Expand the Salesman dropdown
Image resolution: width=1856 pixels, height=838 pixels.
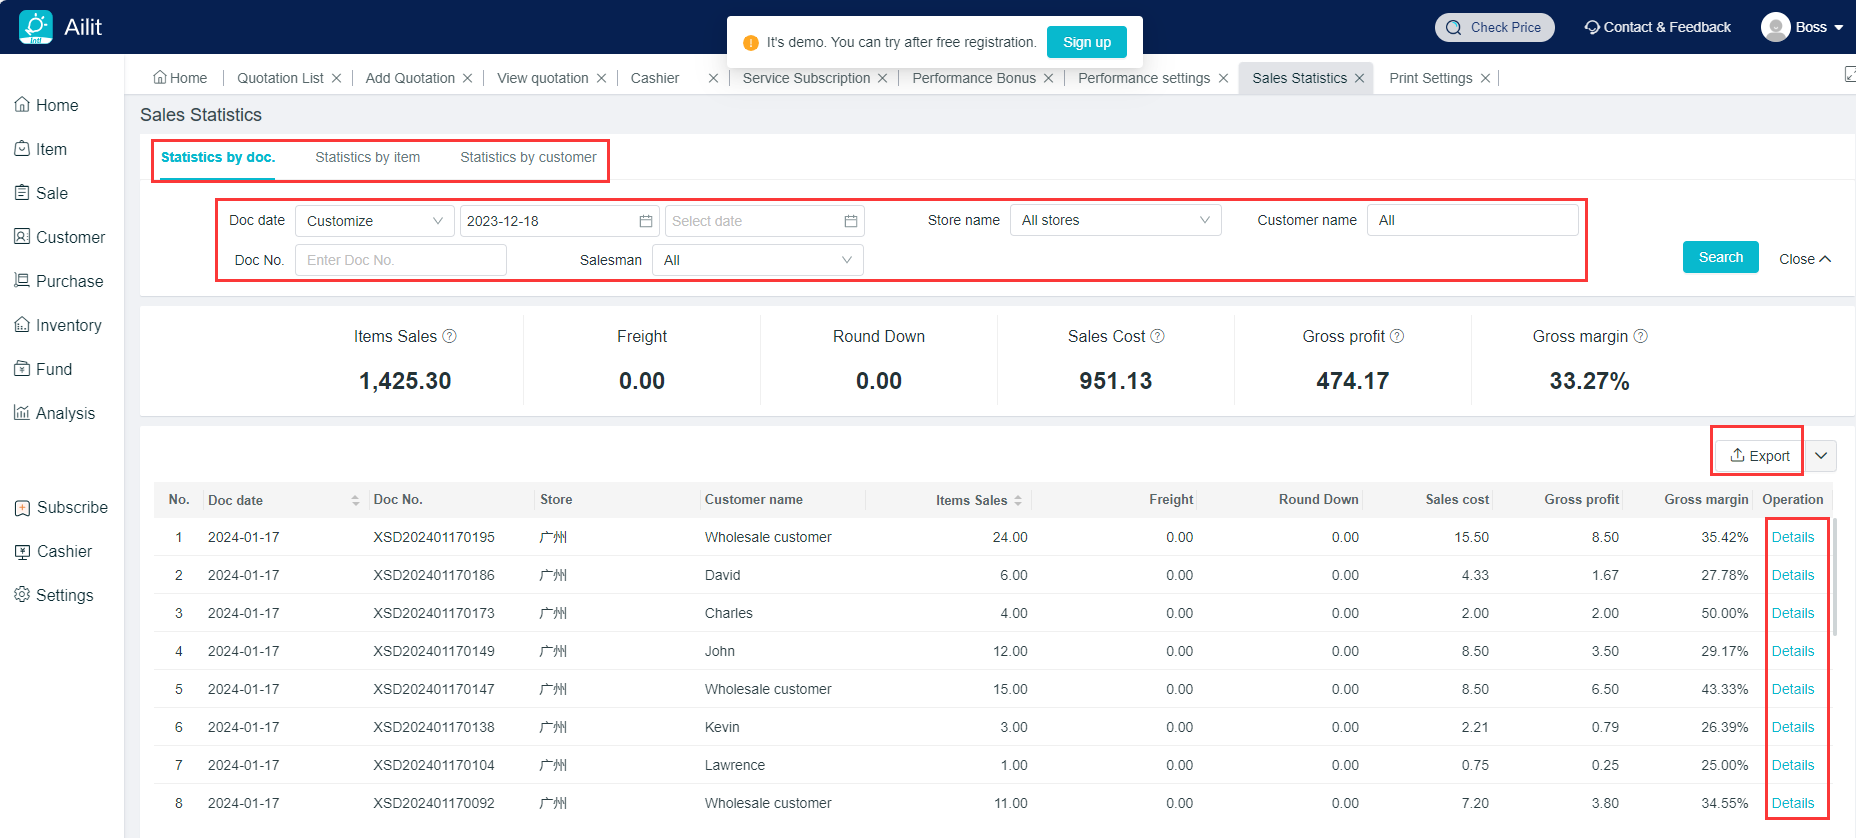coord(757,260)
